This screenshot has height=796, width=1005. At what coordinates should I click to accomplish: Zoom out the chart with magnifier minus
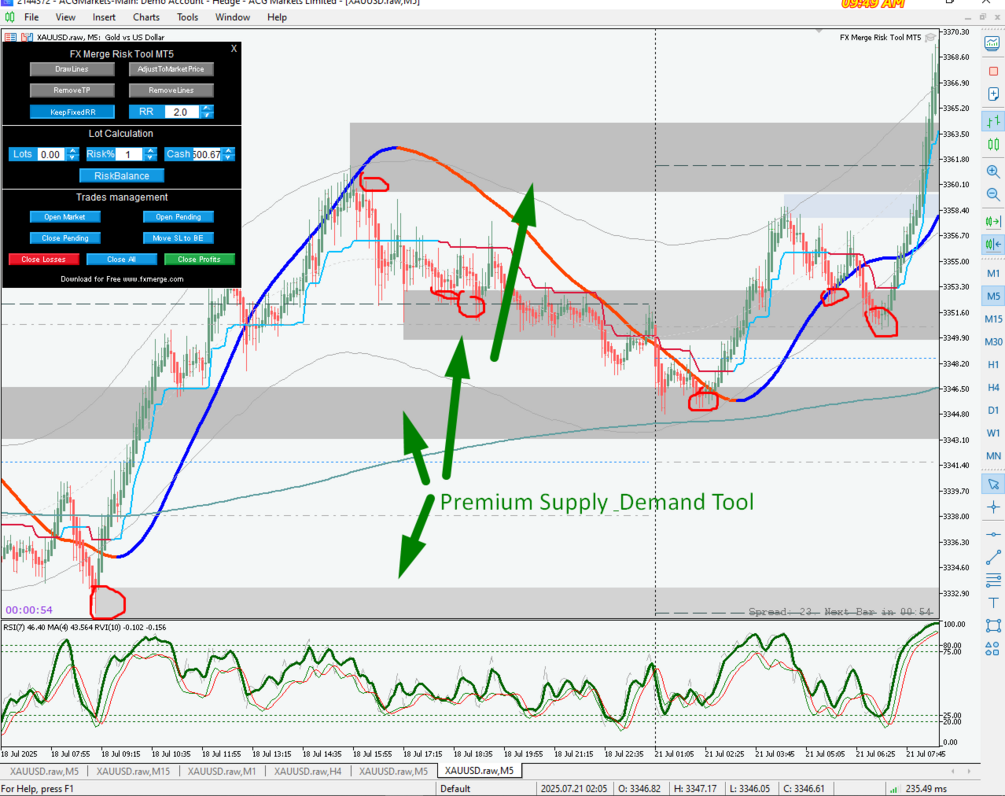point(993,194)
